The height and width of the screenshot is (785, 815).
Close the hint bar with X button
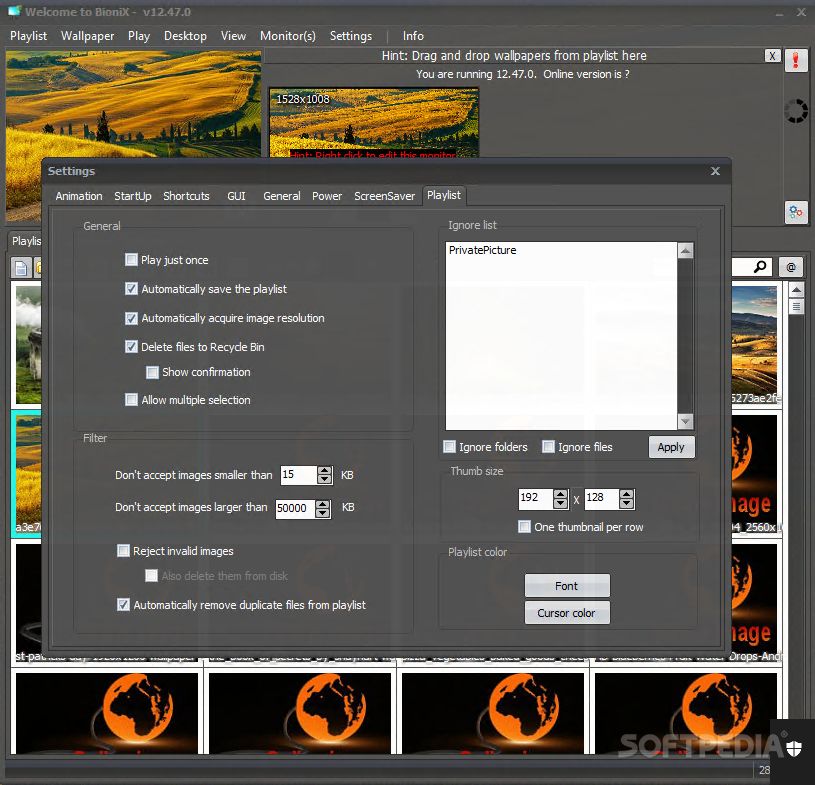[x=772, y=56]
